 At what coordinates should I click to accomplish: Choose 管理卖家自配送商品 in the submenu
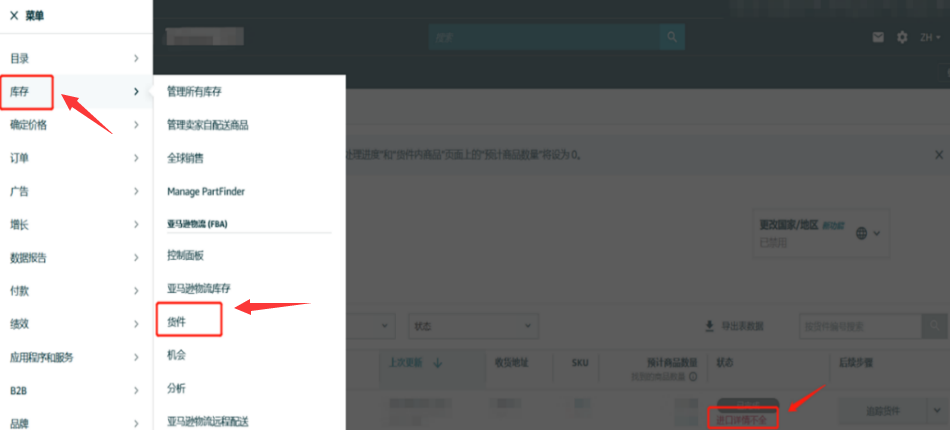click(x=208, y=125)
